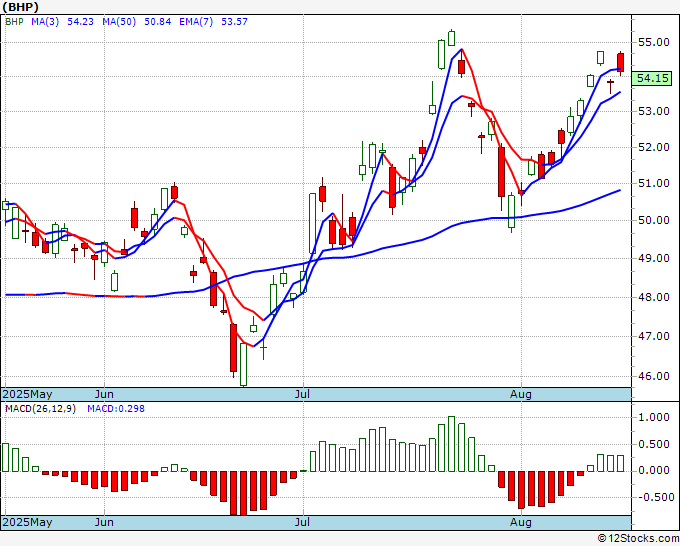Click the 53.00 price axis label

point(654,111)
